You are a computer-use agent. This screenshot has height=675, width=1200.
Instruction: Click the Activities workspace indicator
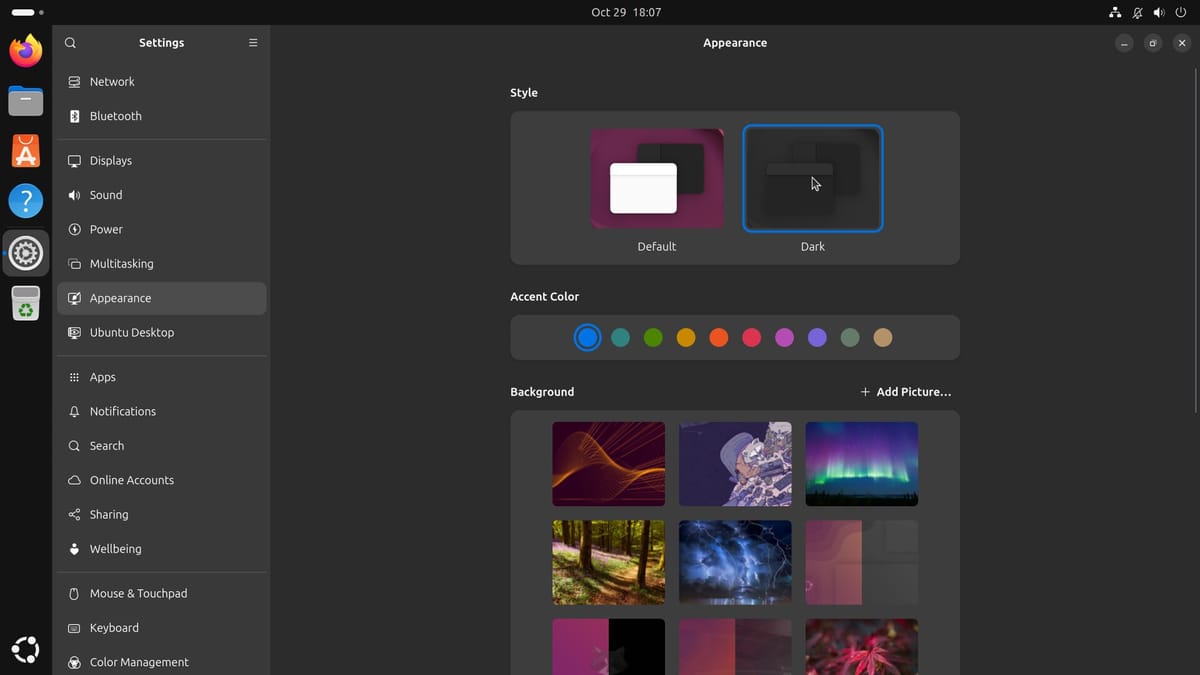(27, 12)
